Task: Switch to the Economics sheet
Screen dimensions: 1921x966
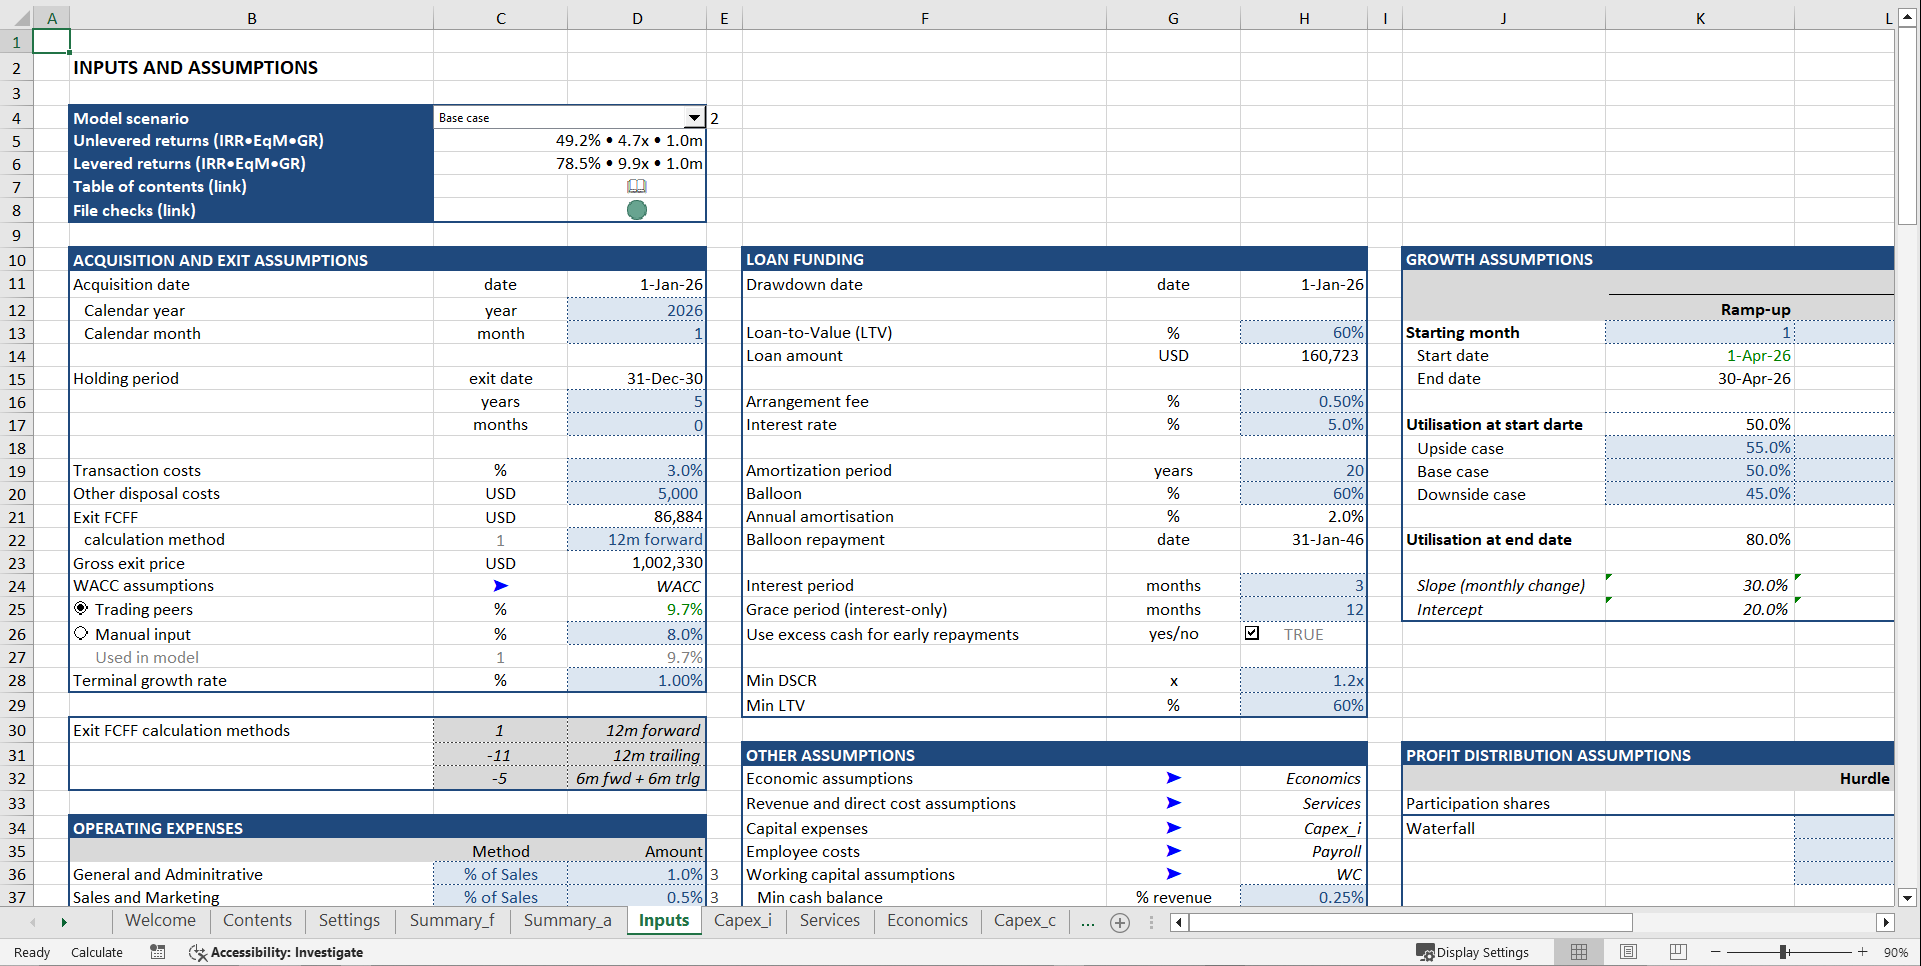Action: 926,920
